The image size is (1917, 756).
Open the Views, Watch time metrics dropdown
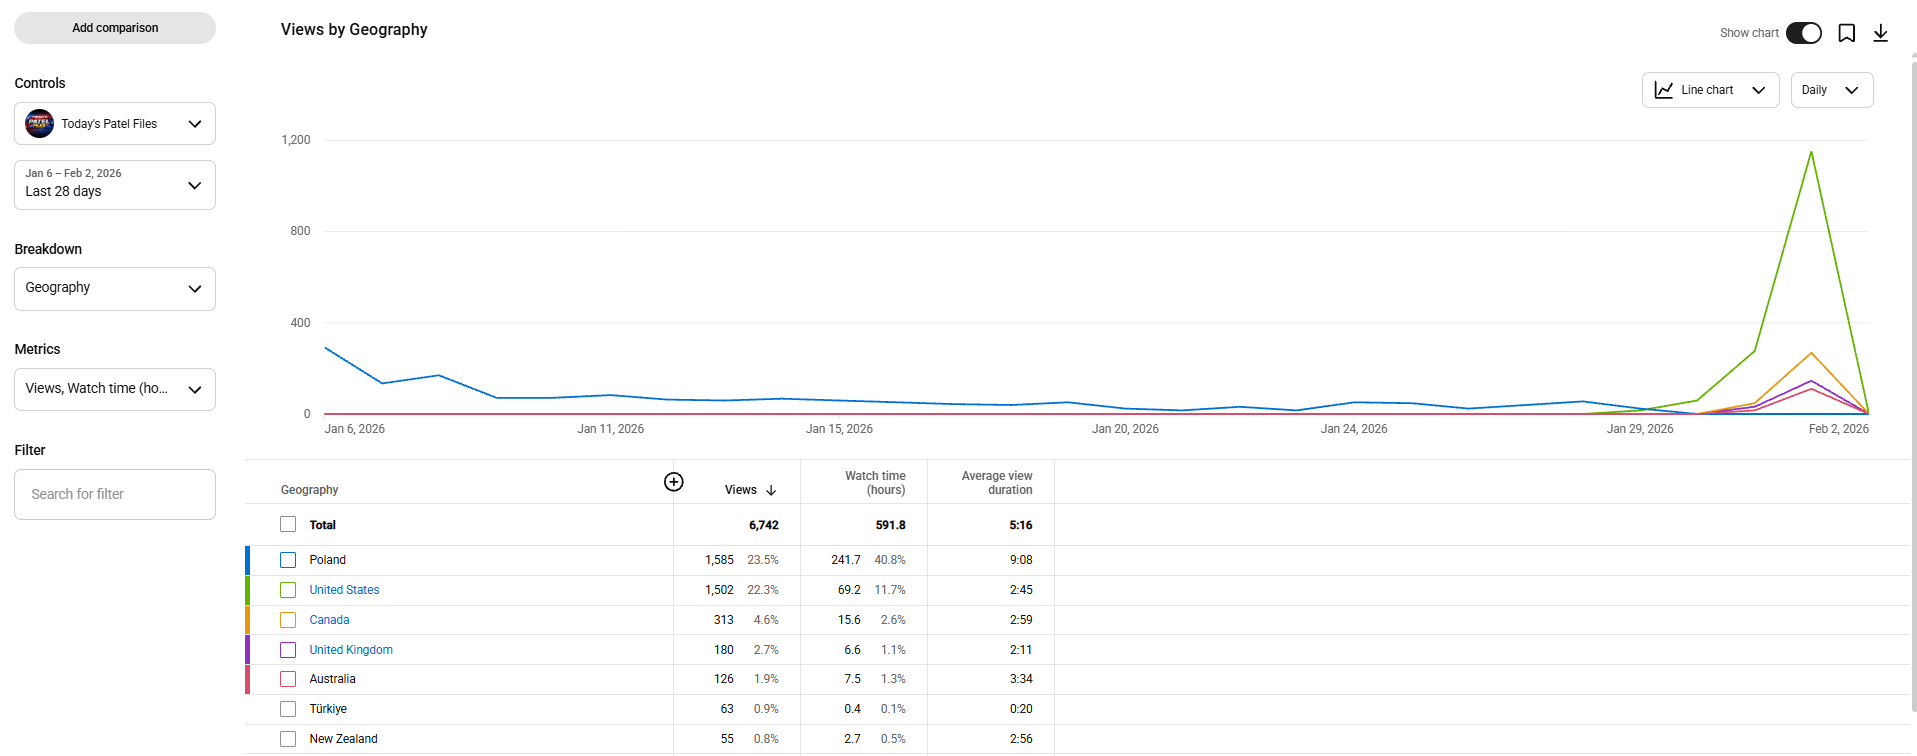(x=115, y=390)
